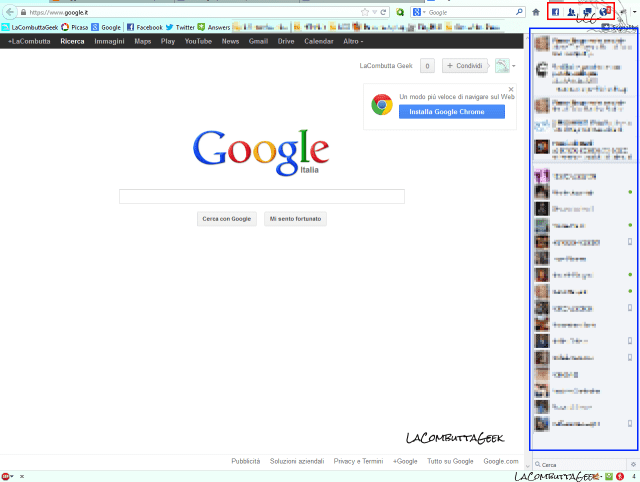The image size is (640, 482).
Task: Open YouTube from Google bar
Action: pos(198,41)
